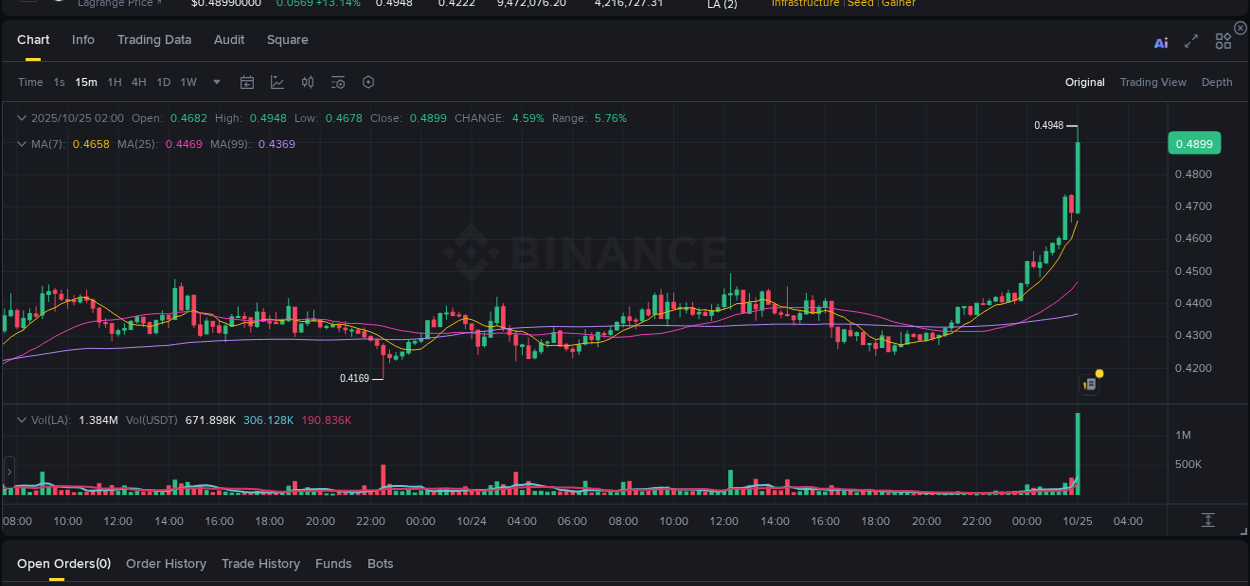Select the 1s timeframe
This screenshot has height=586, width=1250.
coord(59,82)
